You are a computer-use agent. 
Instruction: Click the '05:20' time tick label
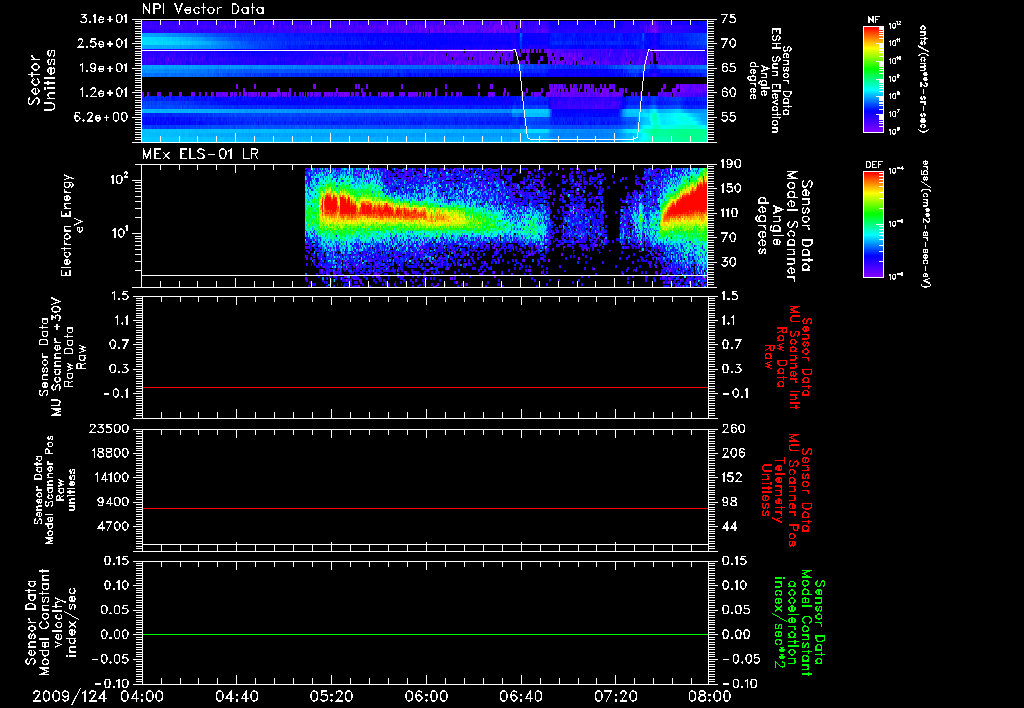[332, 696]
